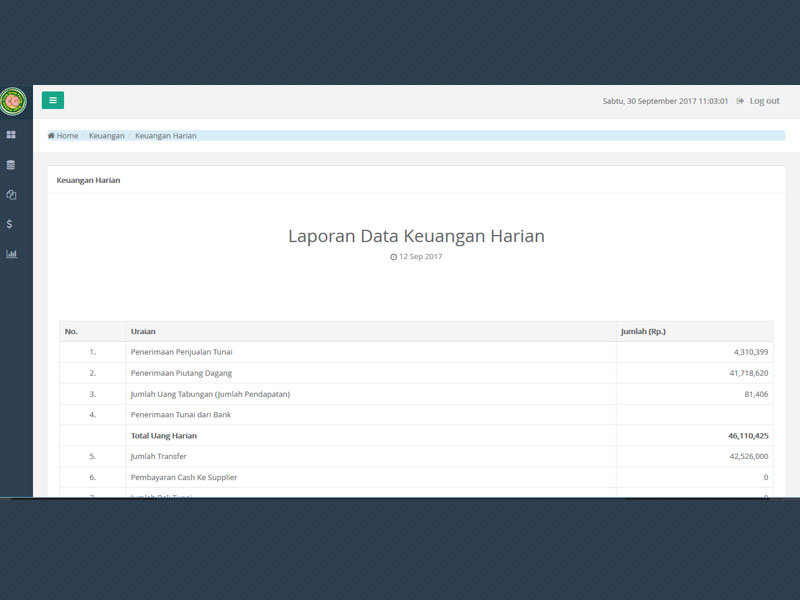Click the Jumlah Transfer amount 42,526,000
The image size is (800, 600).
point(742,457)
